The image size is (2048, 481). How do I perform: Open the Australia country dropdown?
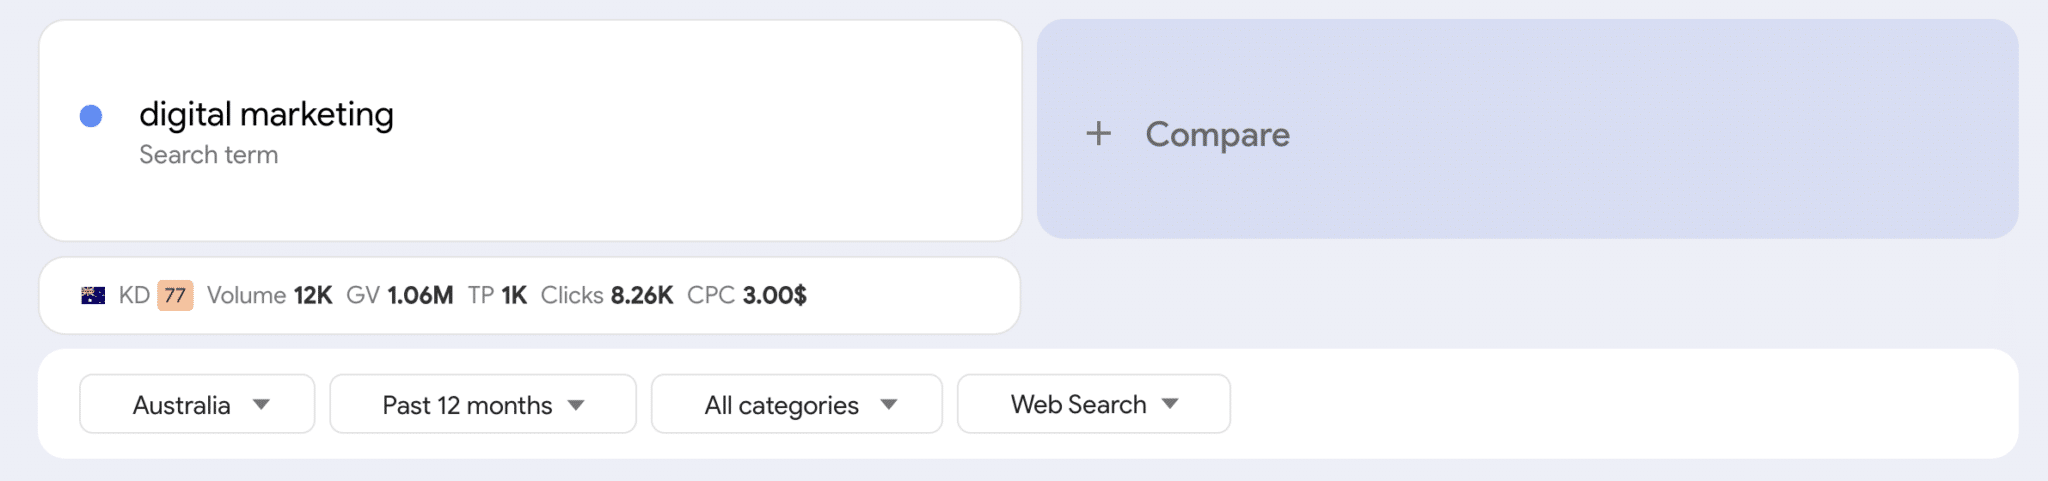pyautogui.click(x=197, y=404)
